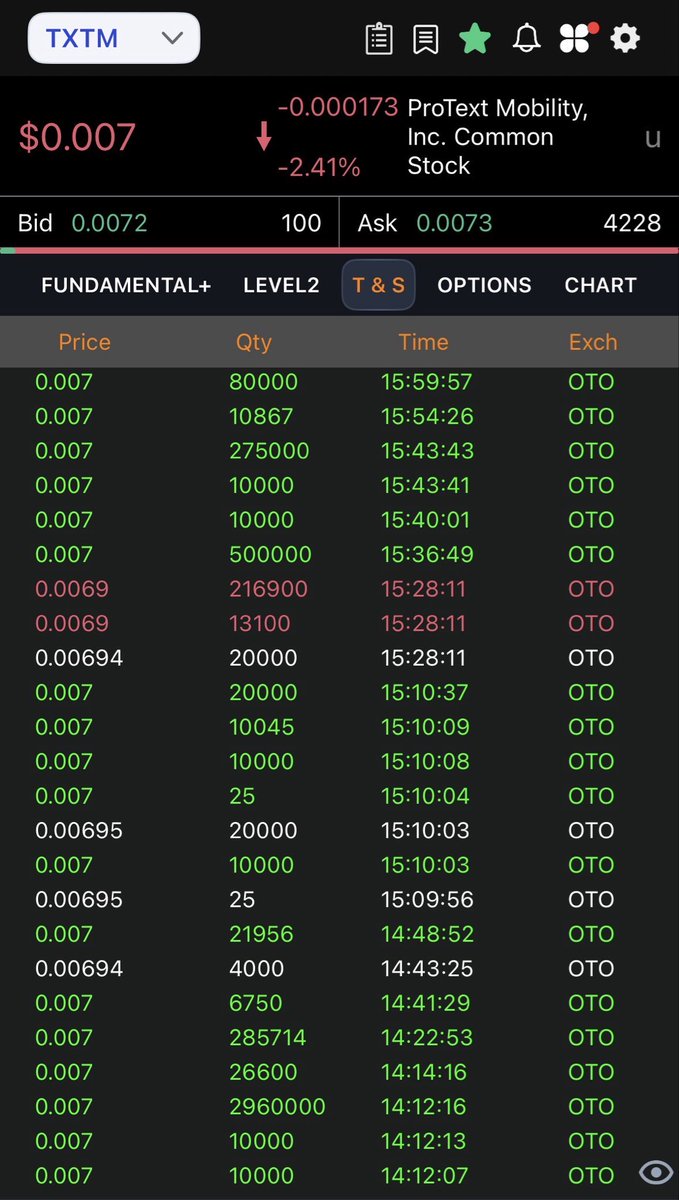
Task: Click the Exch column header
Action: 593,342
